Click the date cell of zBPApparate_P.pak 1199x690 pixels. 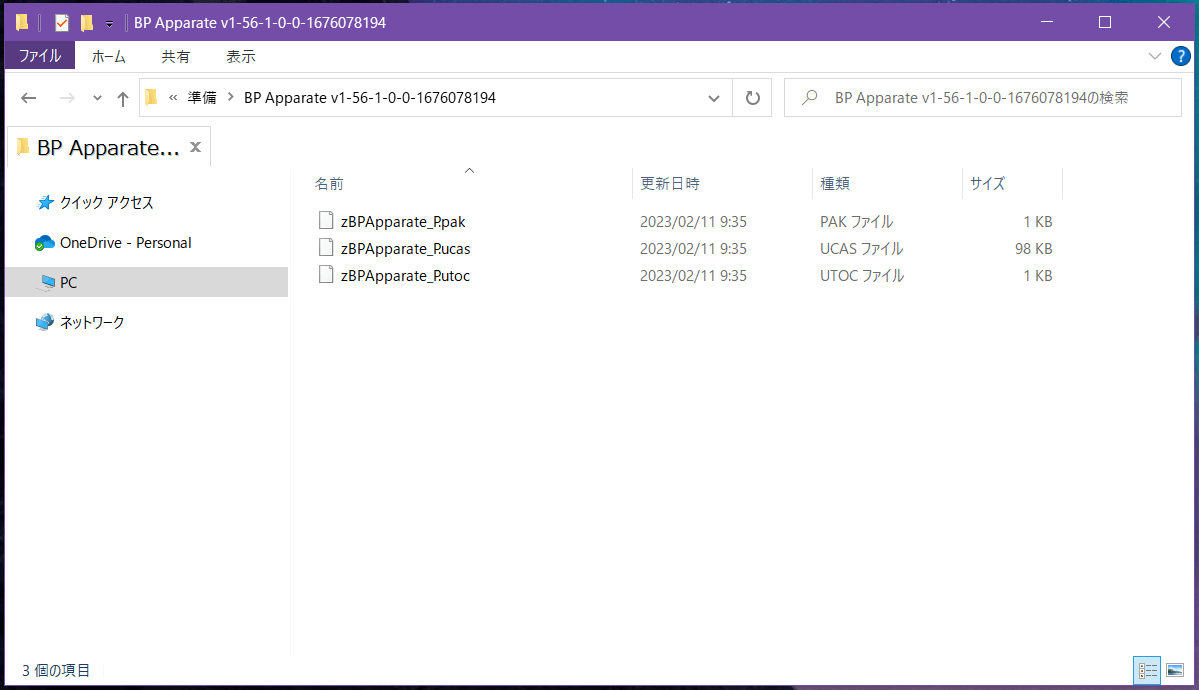coord(694,222)
